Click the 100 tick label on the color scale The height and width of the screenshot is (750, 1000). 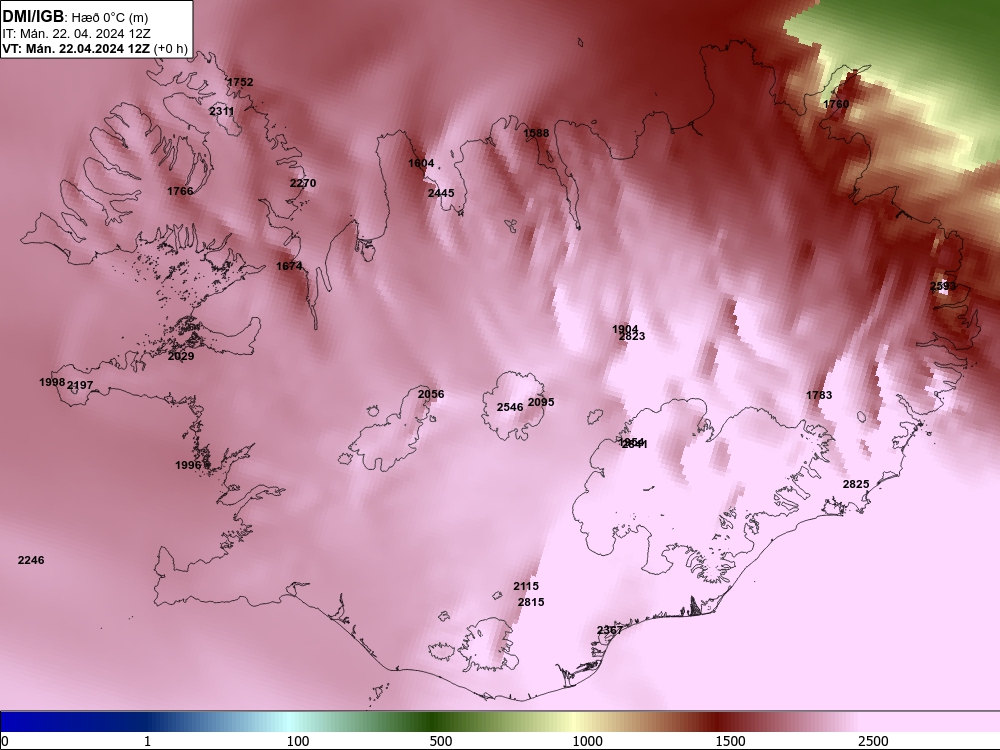(298, 741)
